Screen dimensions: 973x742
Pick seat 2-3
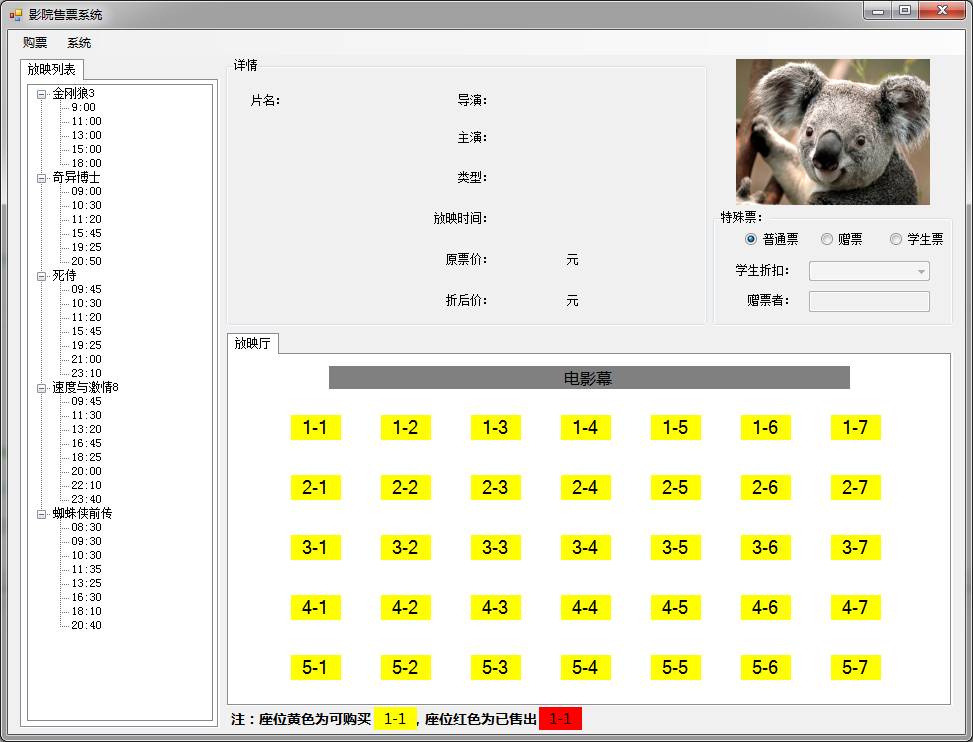495,488
